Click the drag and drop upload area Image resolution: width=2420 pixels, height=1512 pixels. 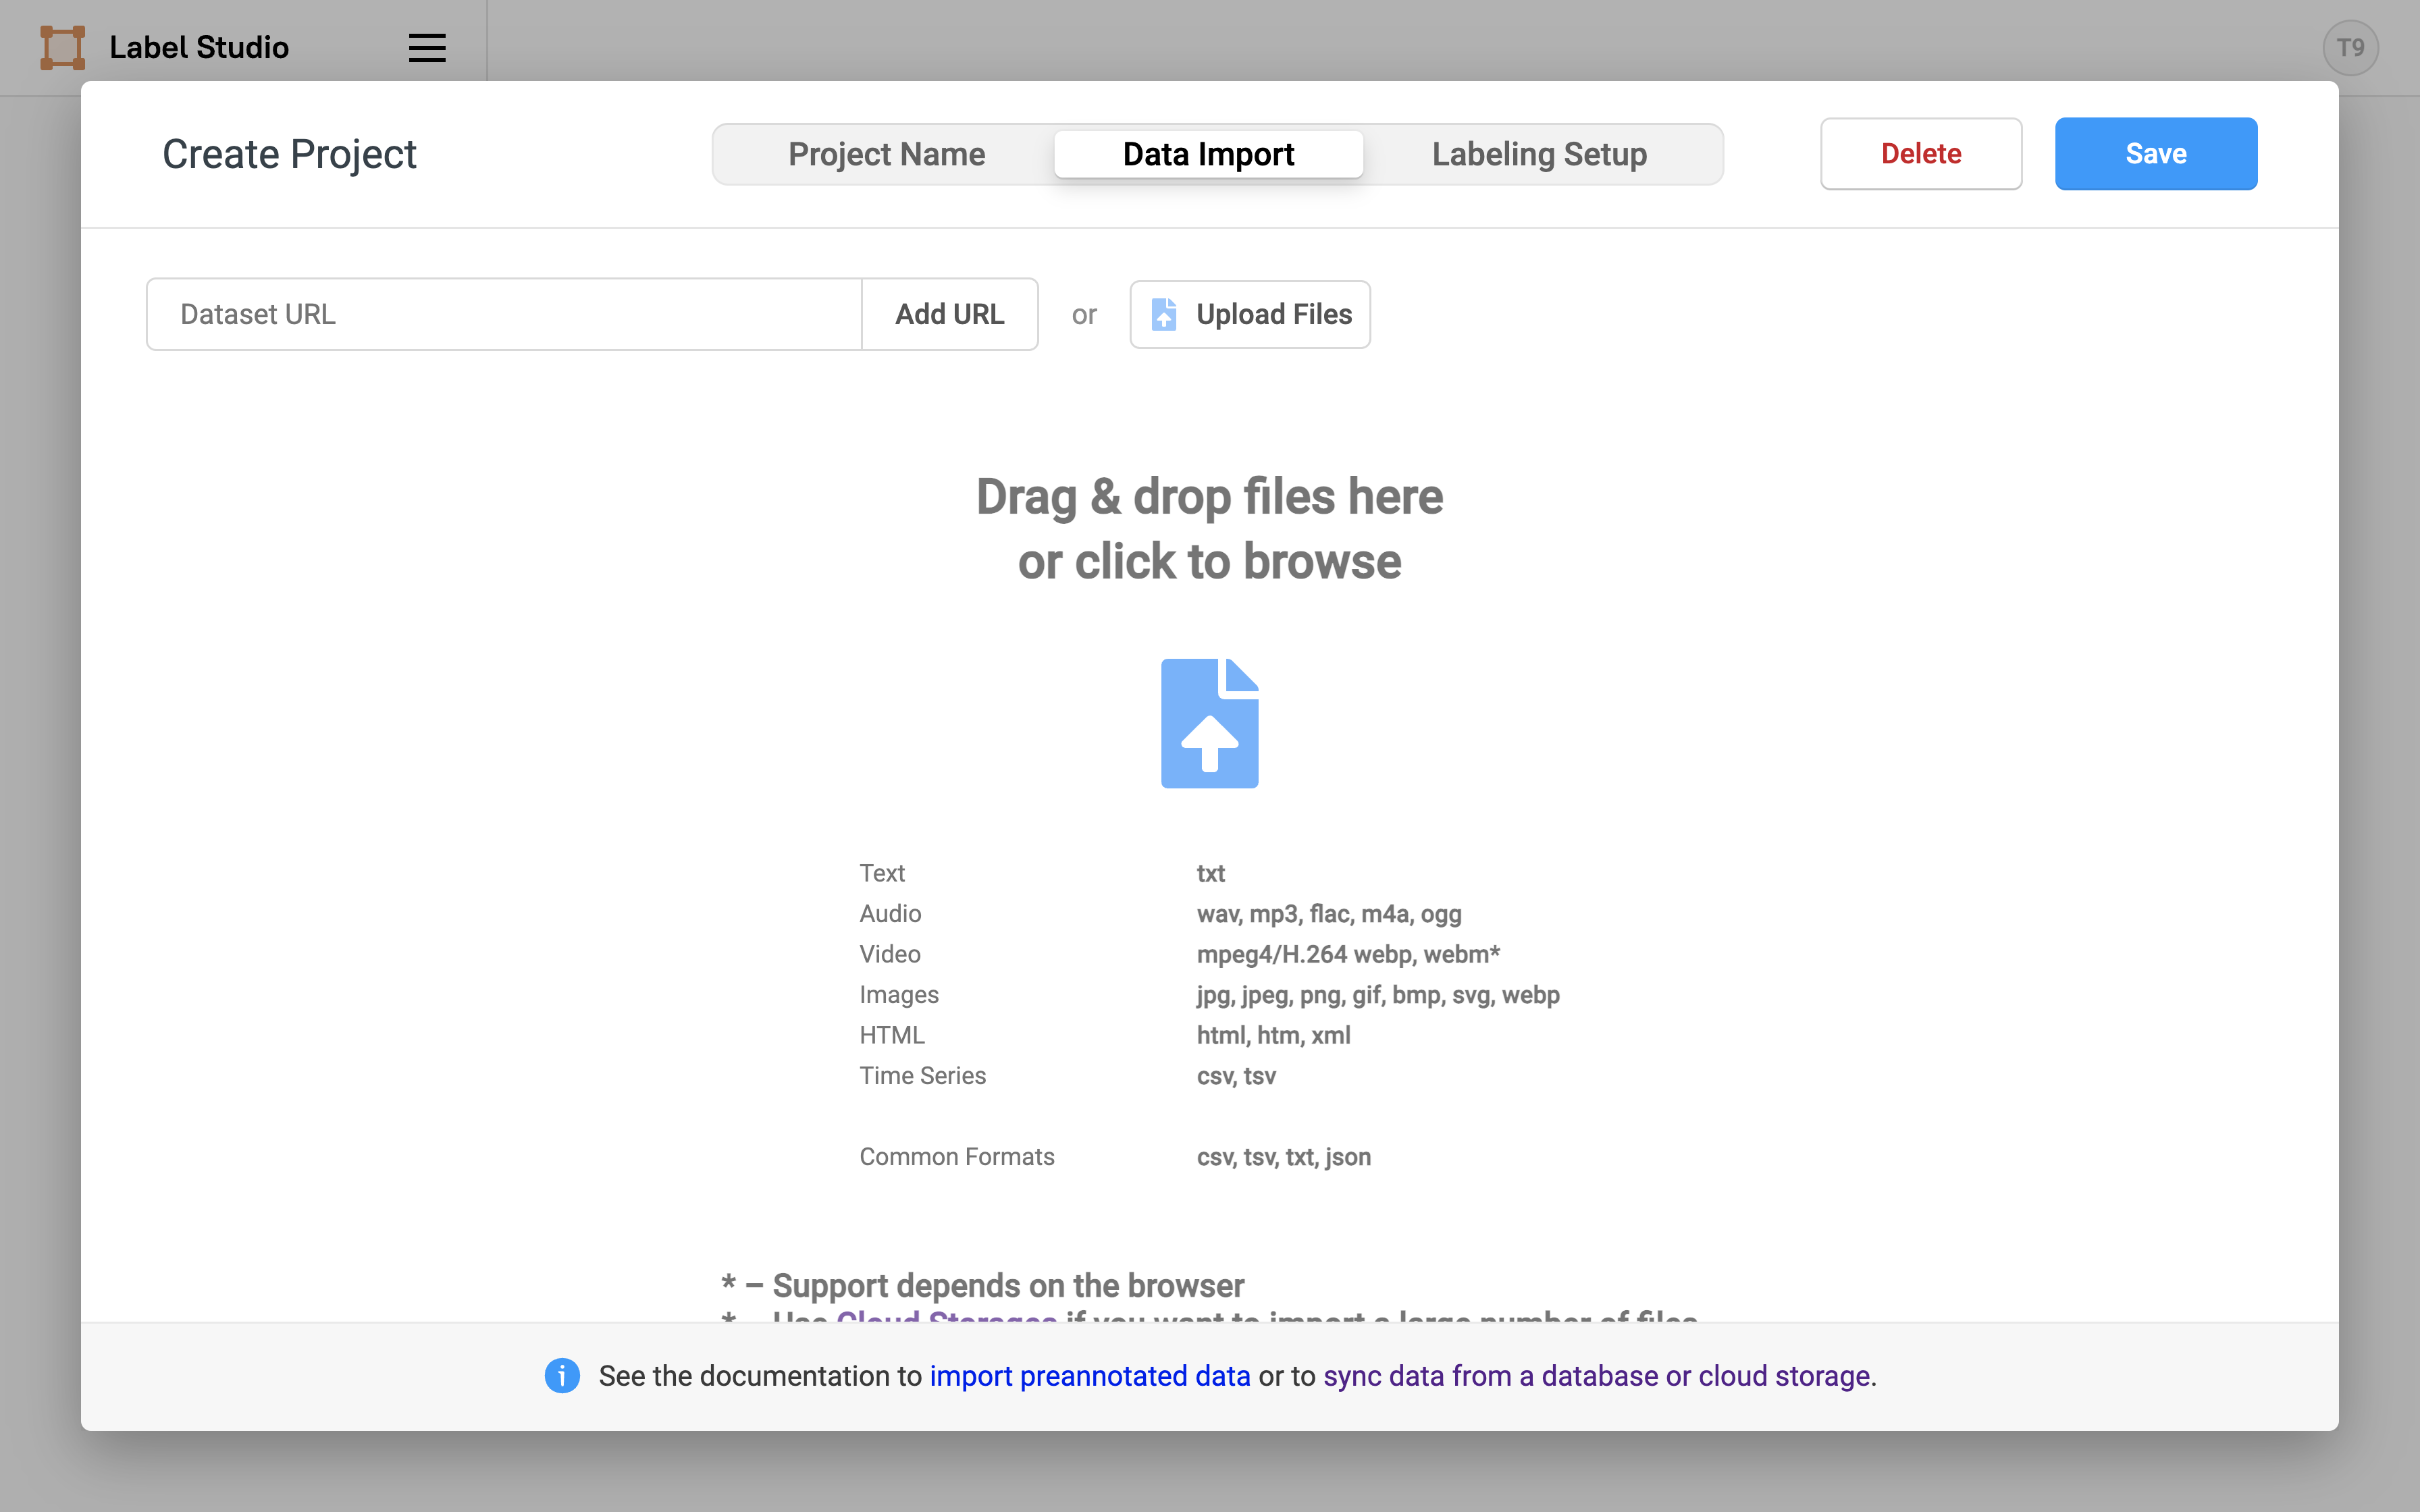coord(1209,723)
